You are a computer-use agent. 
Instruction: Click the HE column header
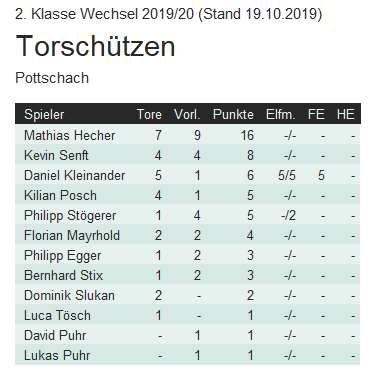tap(345, 114)
